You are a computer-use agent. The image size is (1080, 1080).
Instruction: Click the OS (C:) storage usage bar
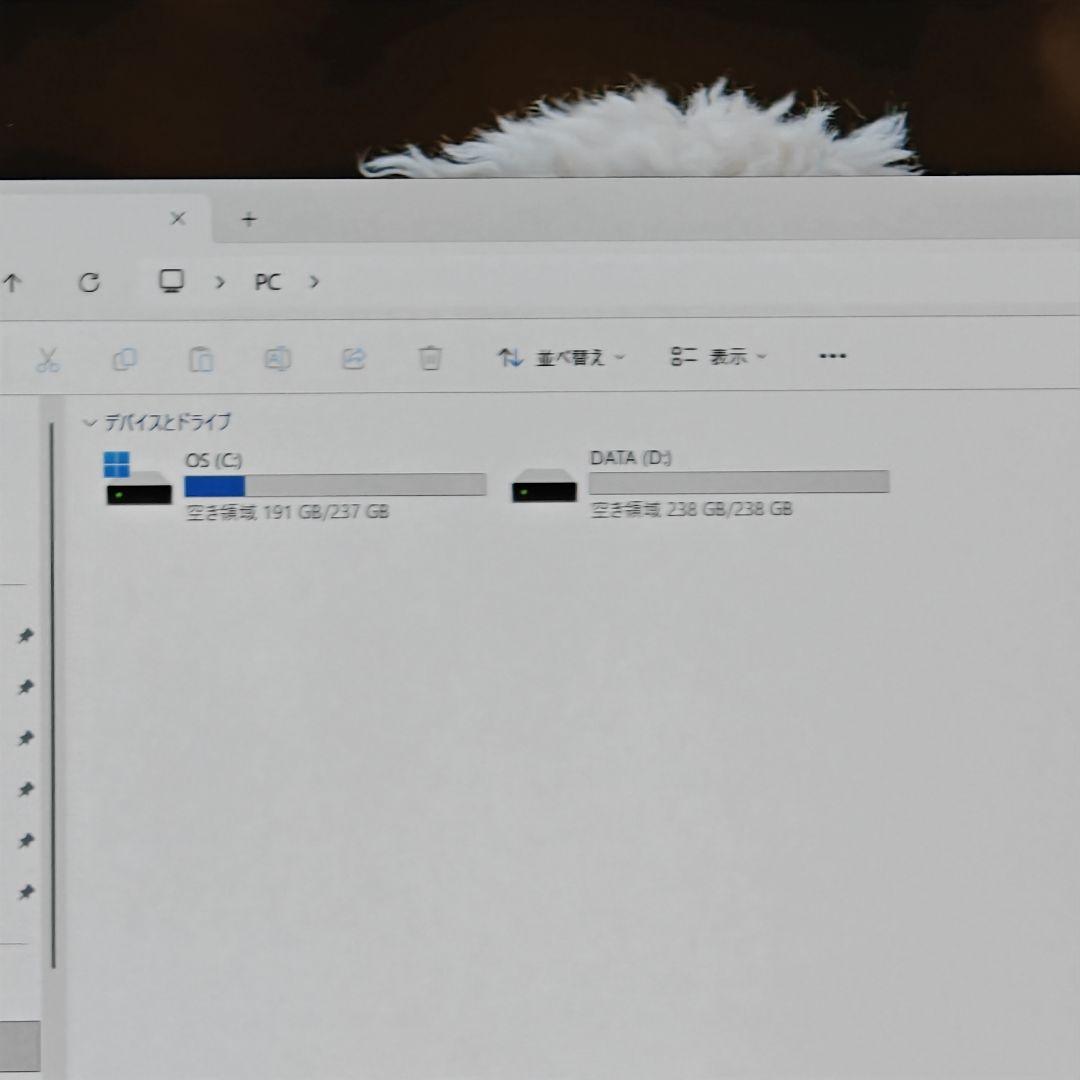click(x=335, y=486)
